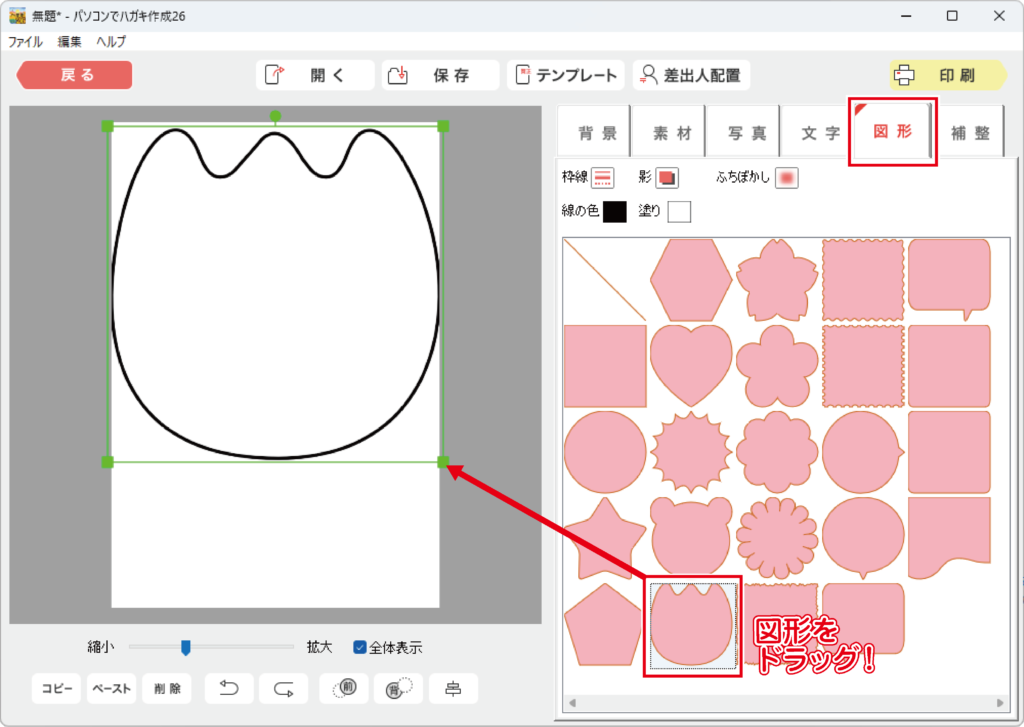Click the redo arrow button
Viewport: 1024px width, 727px height.
click(x=283, y=688)
